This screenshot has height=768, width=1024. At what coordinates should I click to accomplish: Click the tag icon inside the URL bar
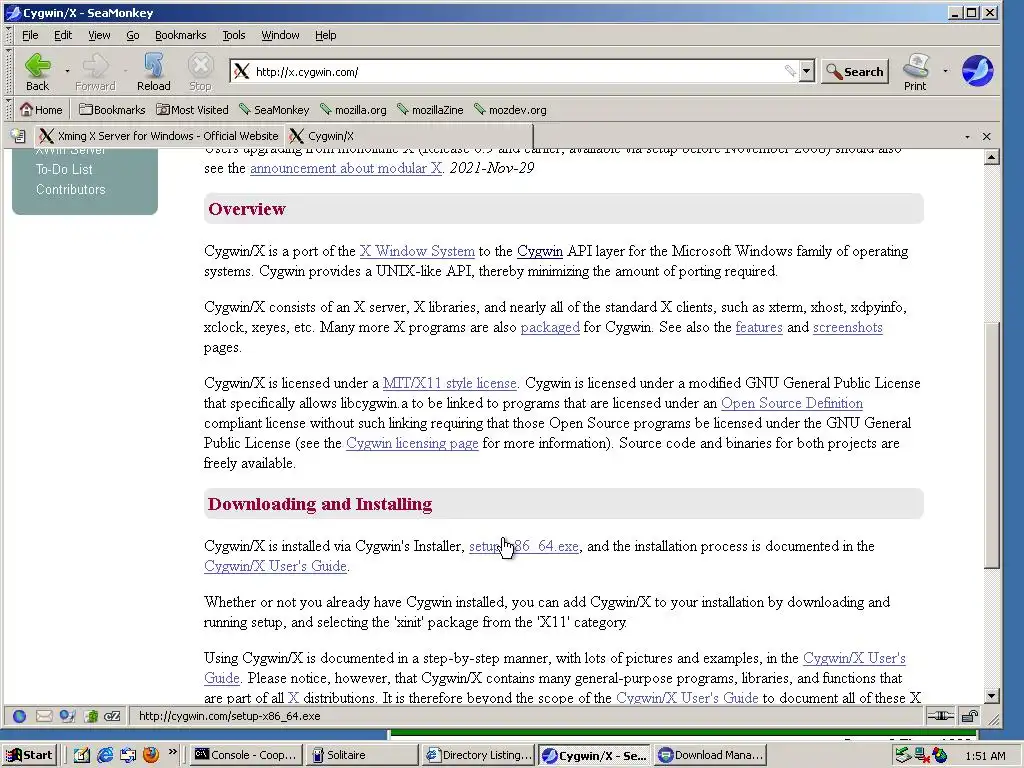[790, 71]
